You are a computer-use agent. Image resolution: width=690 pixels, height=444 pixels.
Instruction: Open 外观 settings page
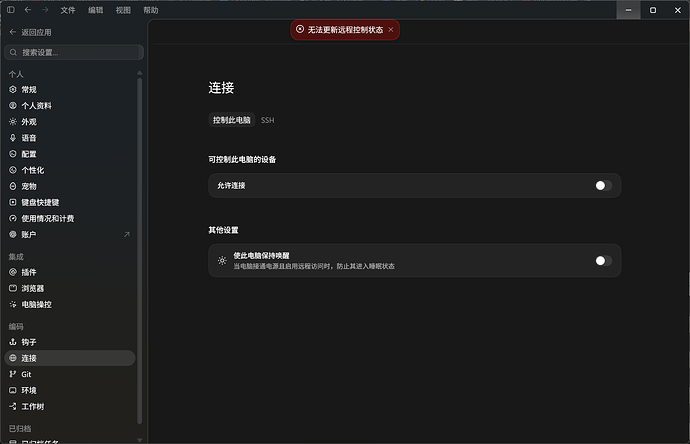[70, 121]
